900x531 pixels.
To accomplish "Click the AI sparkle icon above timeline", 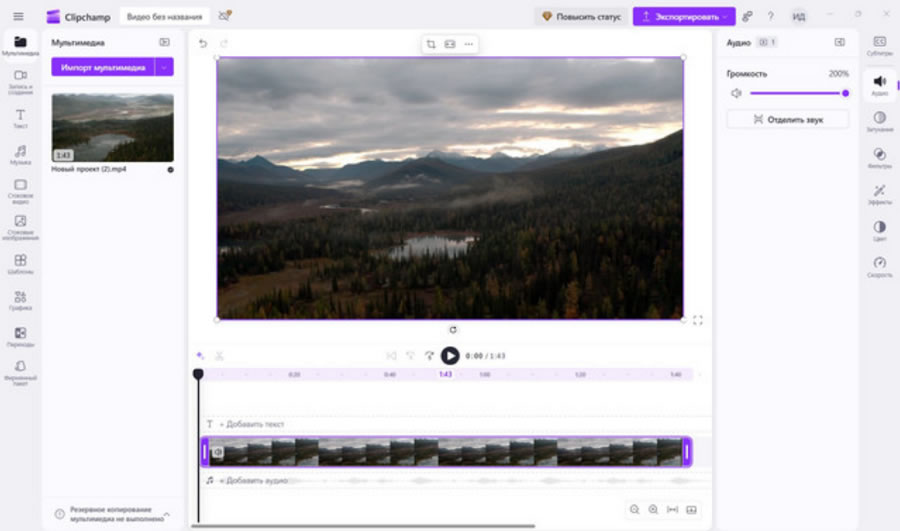I will click(x=200, y=356).
